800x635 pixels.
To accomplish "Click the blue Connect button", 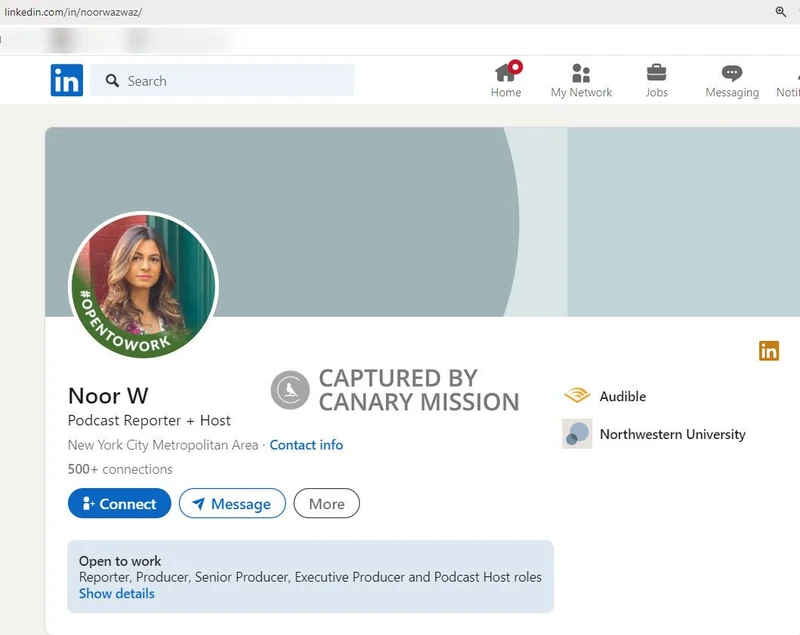I will pos(119,503).
